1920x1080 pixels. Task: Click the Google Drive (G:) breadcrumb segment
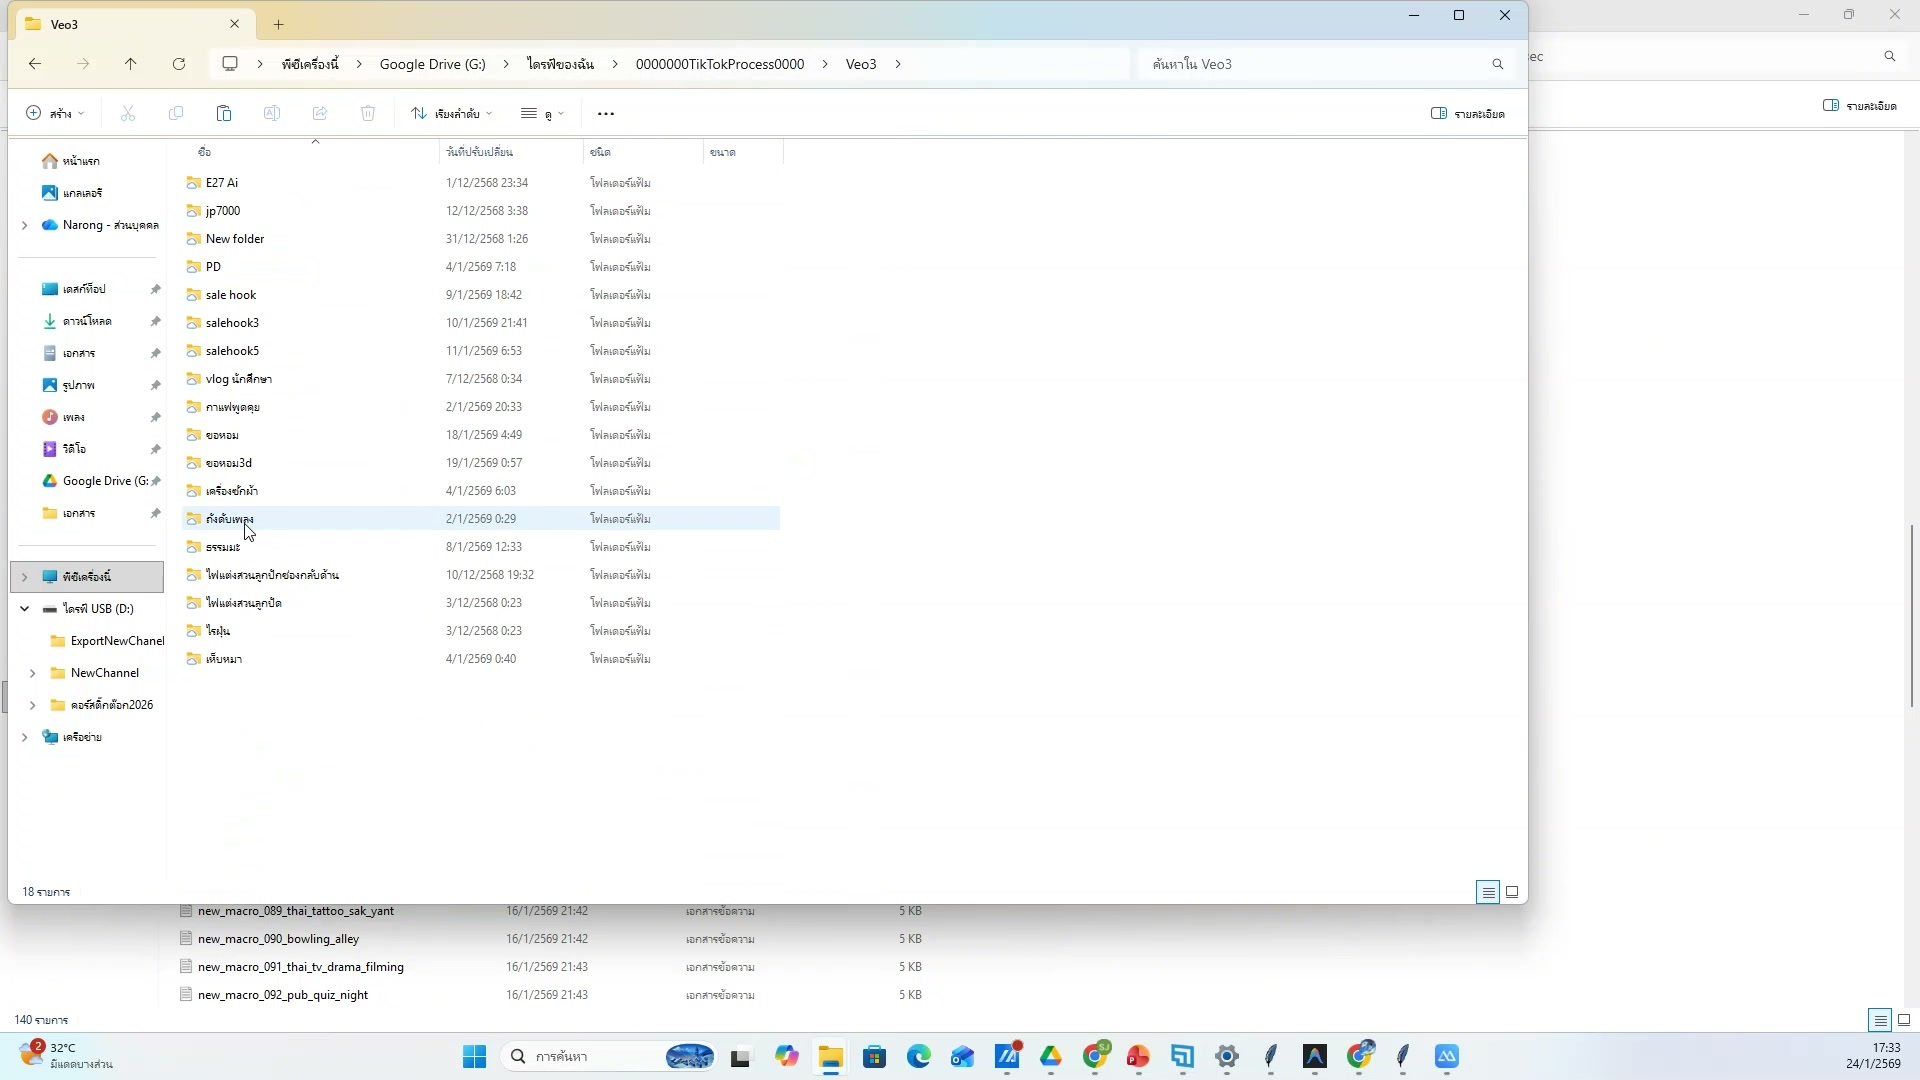point(432,64)
